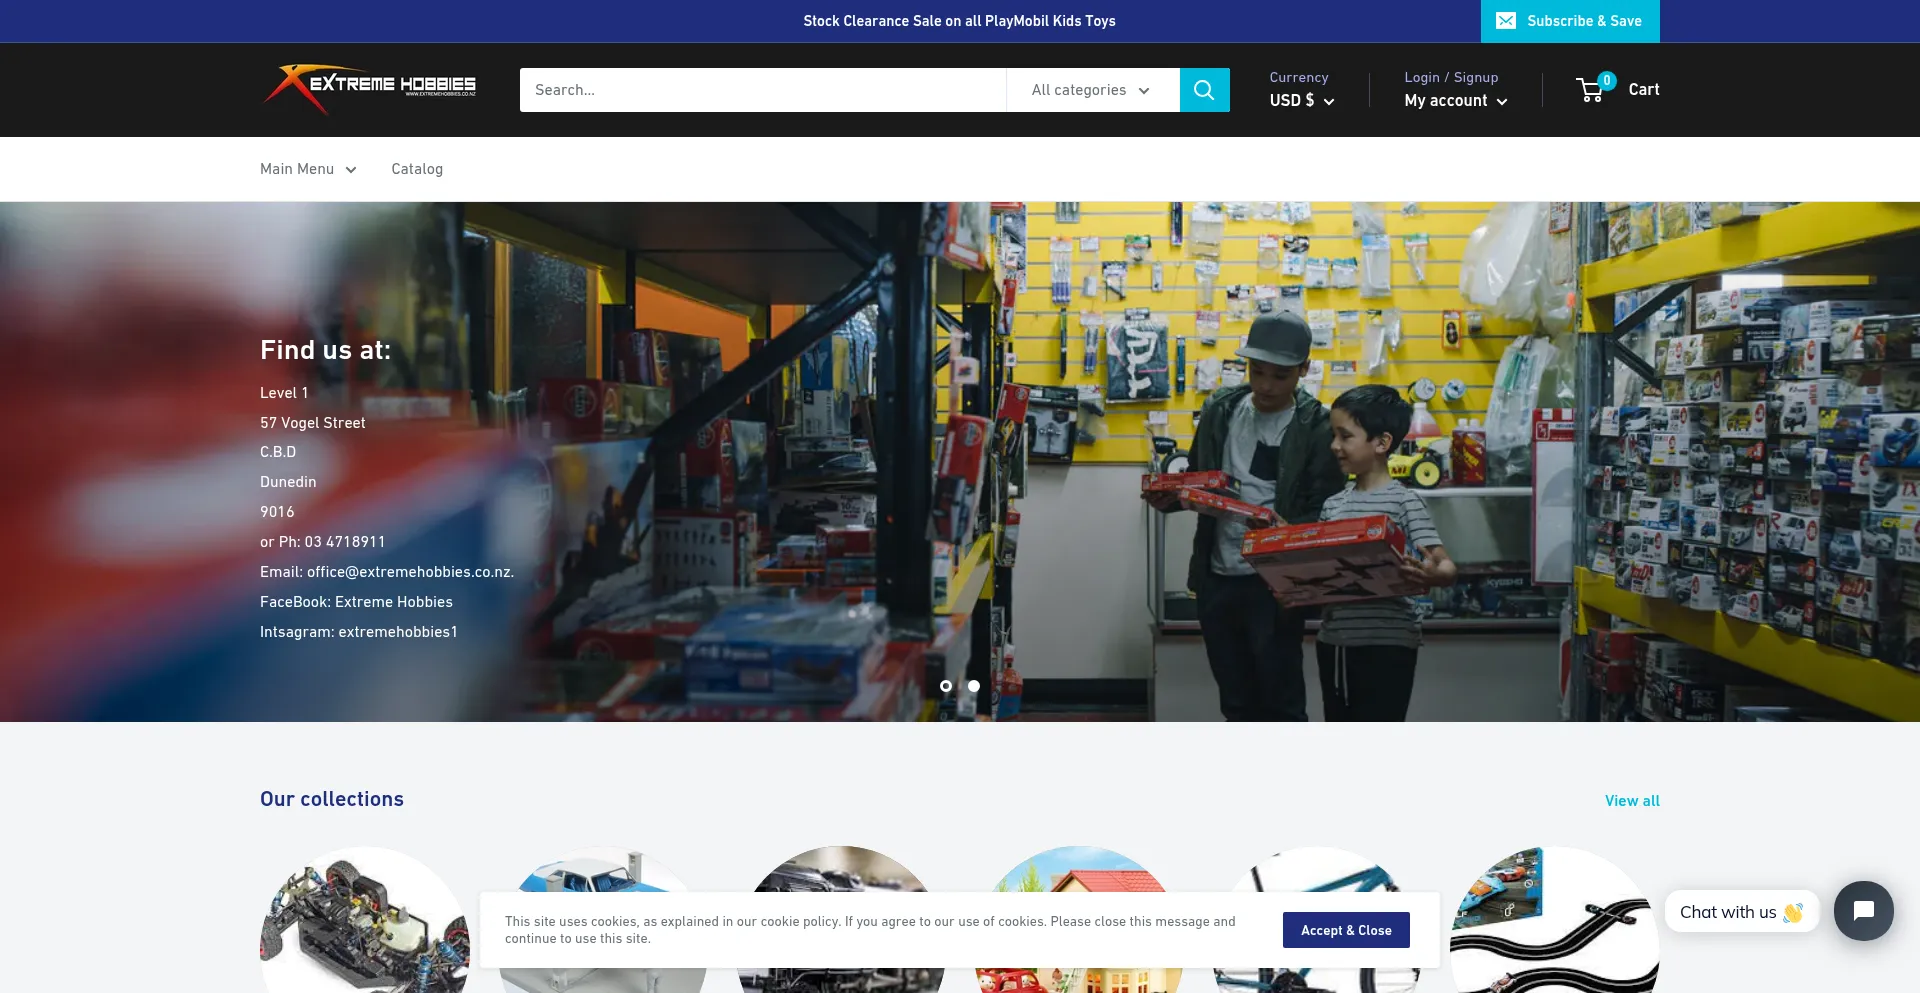
Task: Select the first slideshow dot
Action: tap(946, 686)
